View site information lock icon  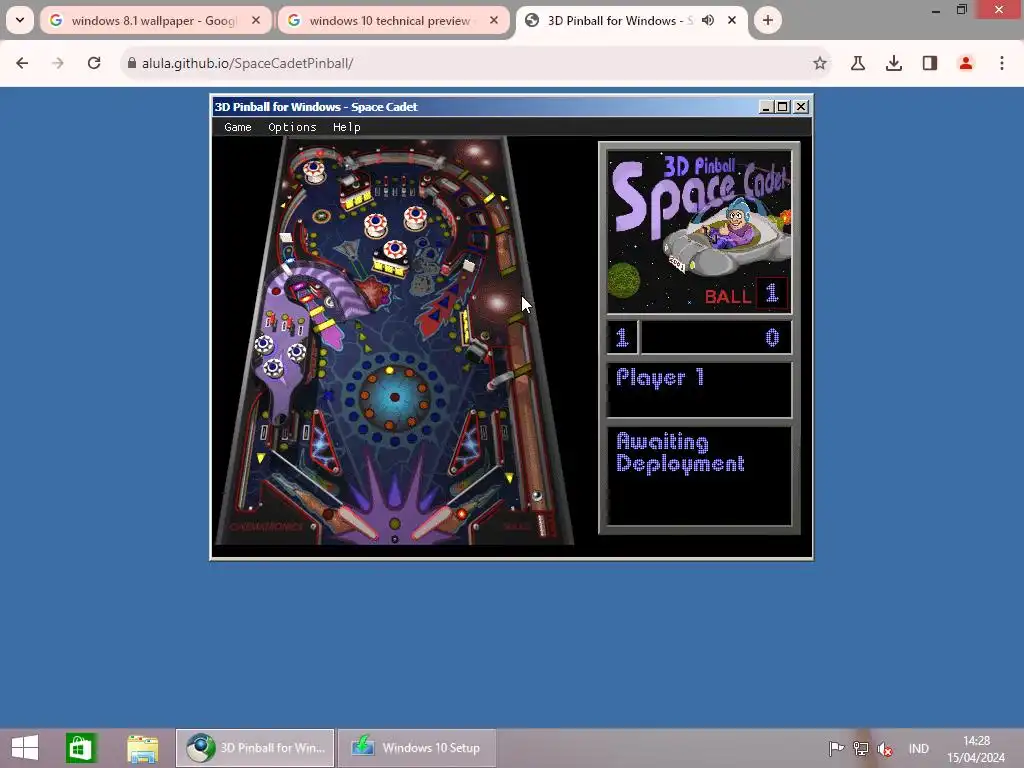tap(132, 63)
